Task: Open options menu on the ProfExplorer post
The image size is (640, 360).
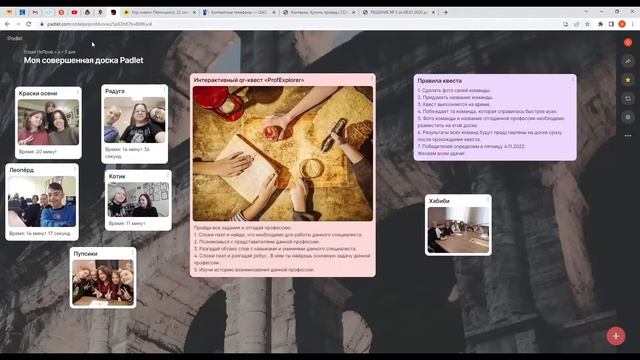Action: point(371,79)
